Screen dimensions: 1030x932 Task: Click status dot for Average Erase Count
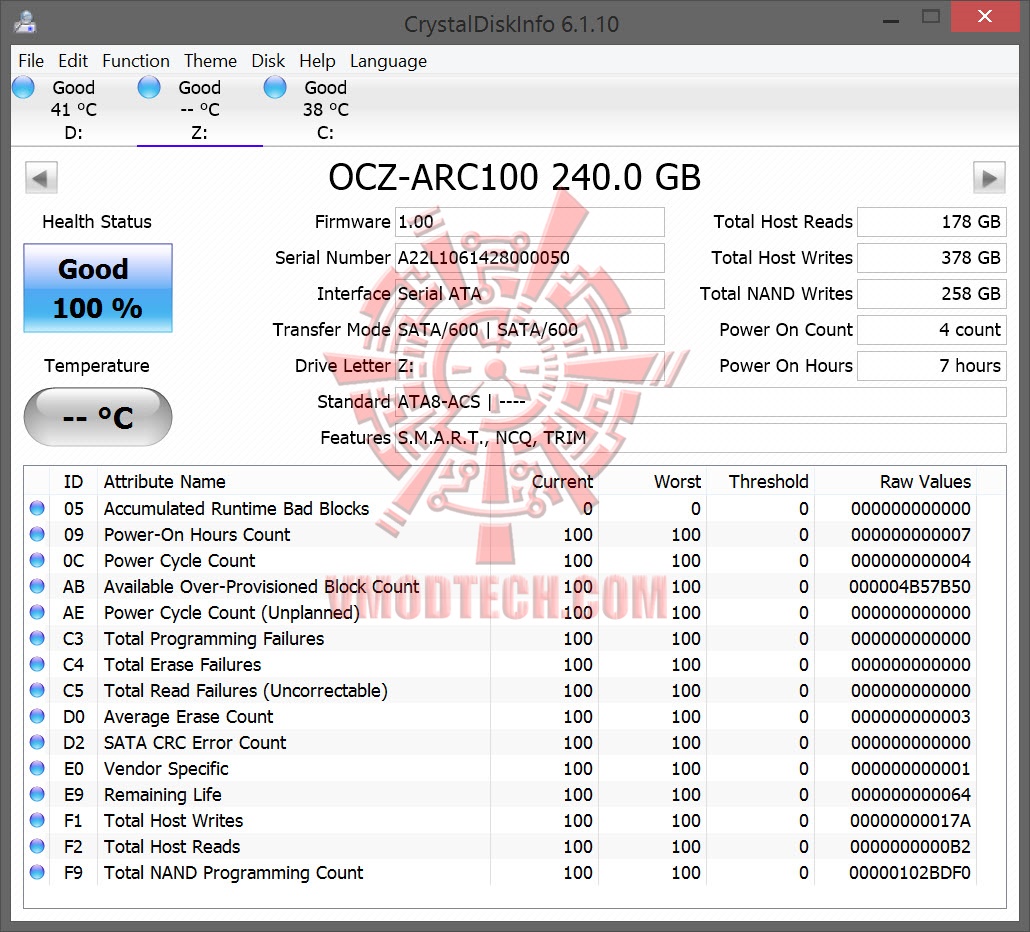[37, 716]
